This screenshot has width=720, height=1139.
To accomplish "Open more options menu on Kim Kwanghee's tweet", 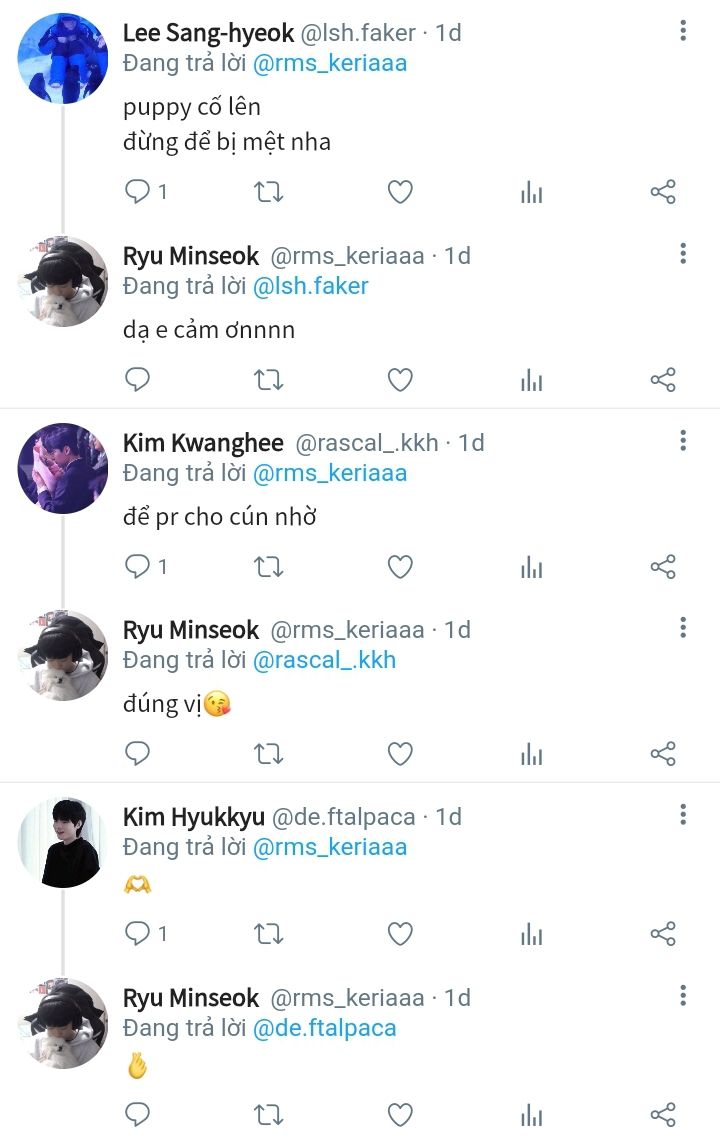I will pyautogui.click(x=683, y=440).
